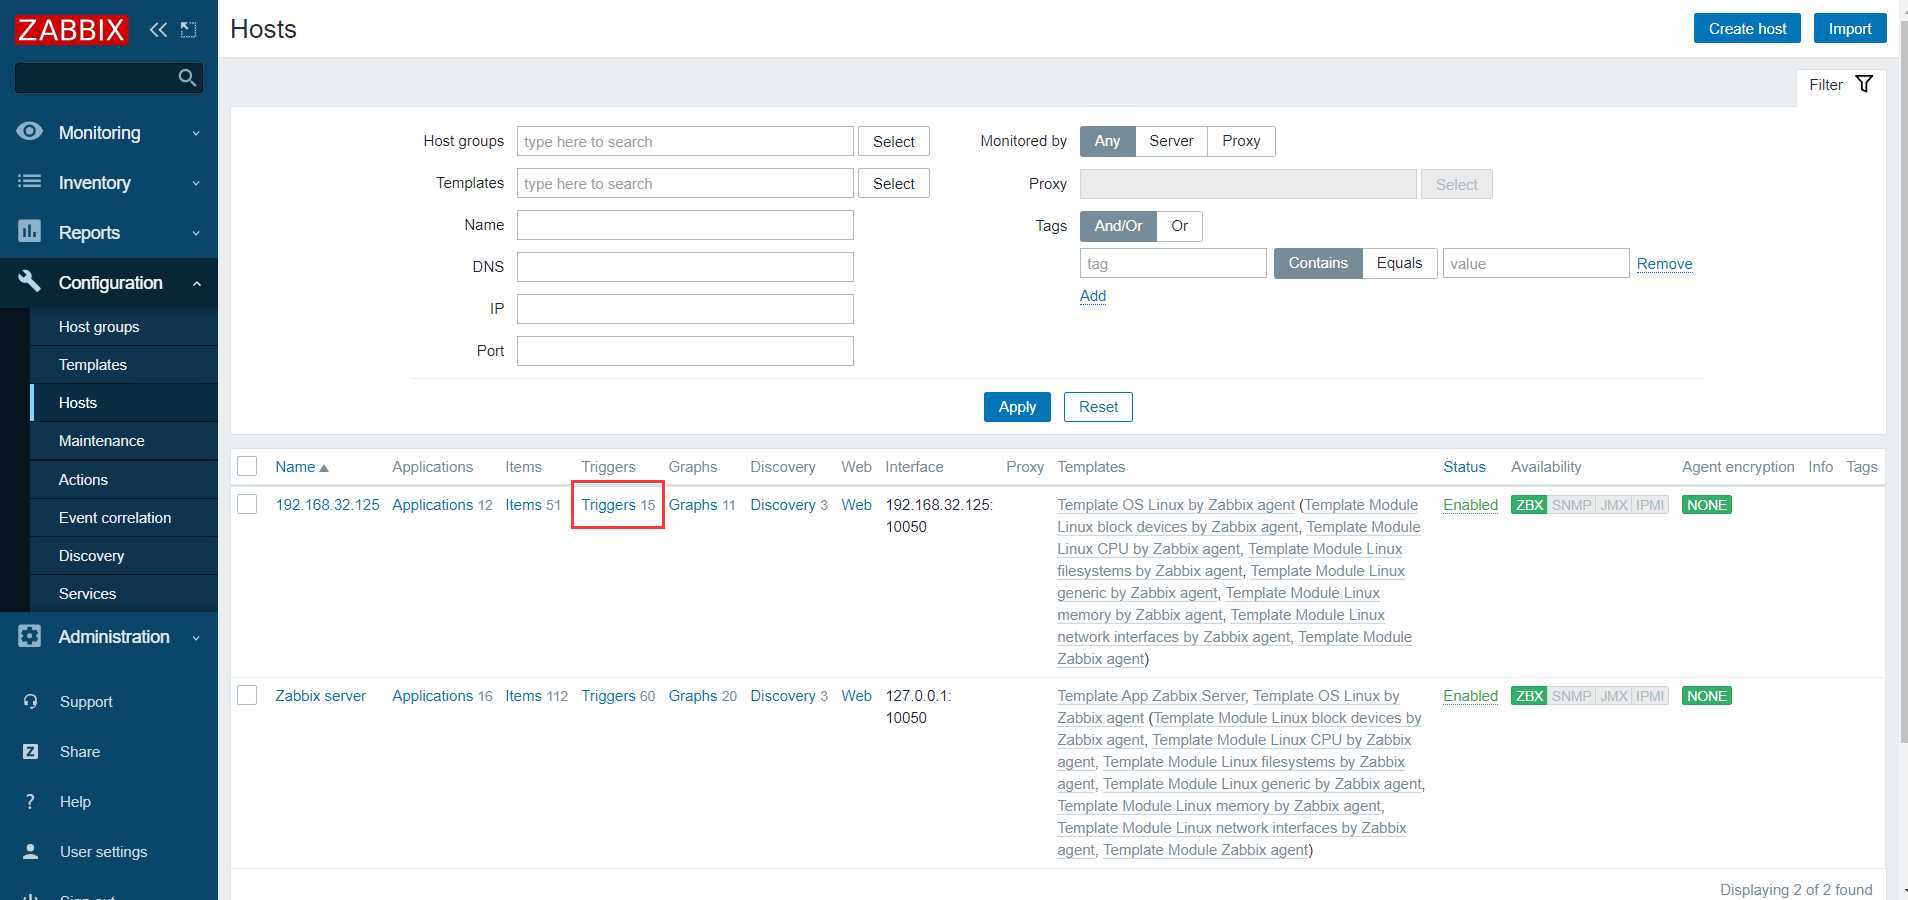Click the Help question mark icon
The width and height of the screenshot is (1908, 900).
[31, 802]
